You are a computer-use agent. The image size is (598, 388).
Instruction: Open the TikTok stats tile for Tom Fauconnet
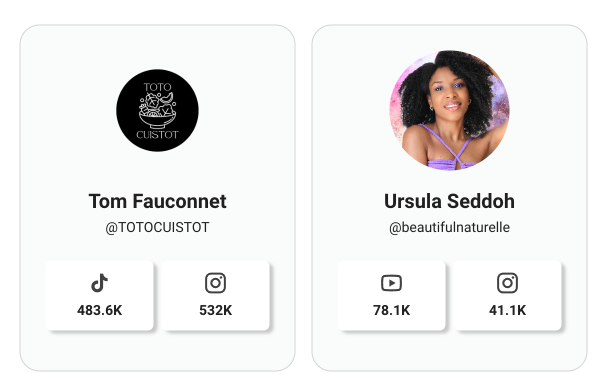tap(100, 296)
